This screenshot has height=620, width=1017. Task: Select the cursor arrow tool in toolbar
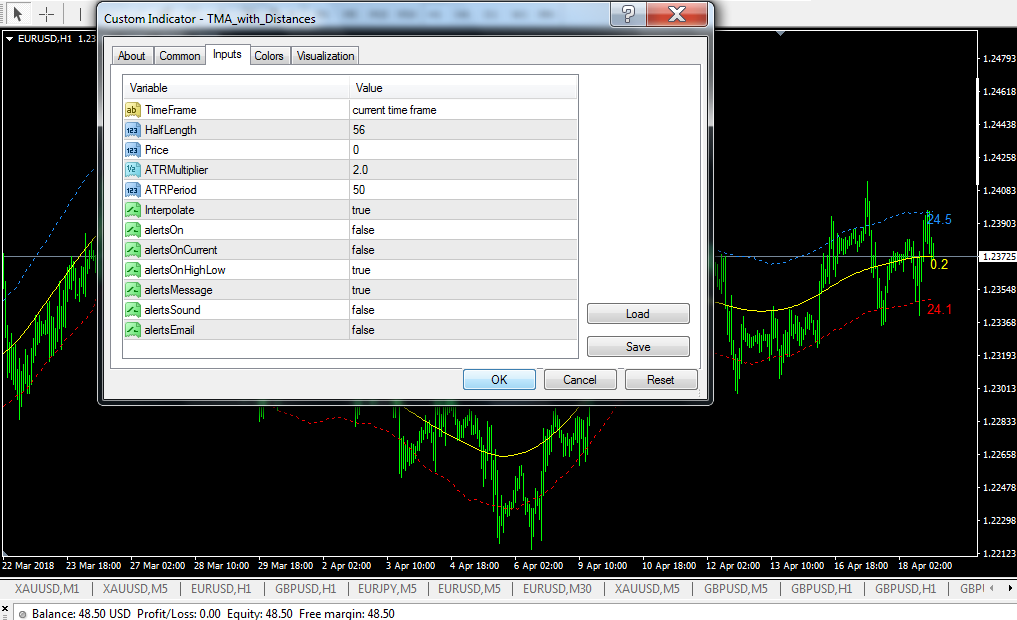pyautogui.click(x=18, y=14)
